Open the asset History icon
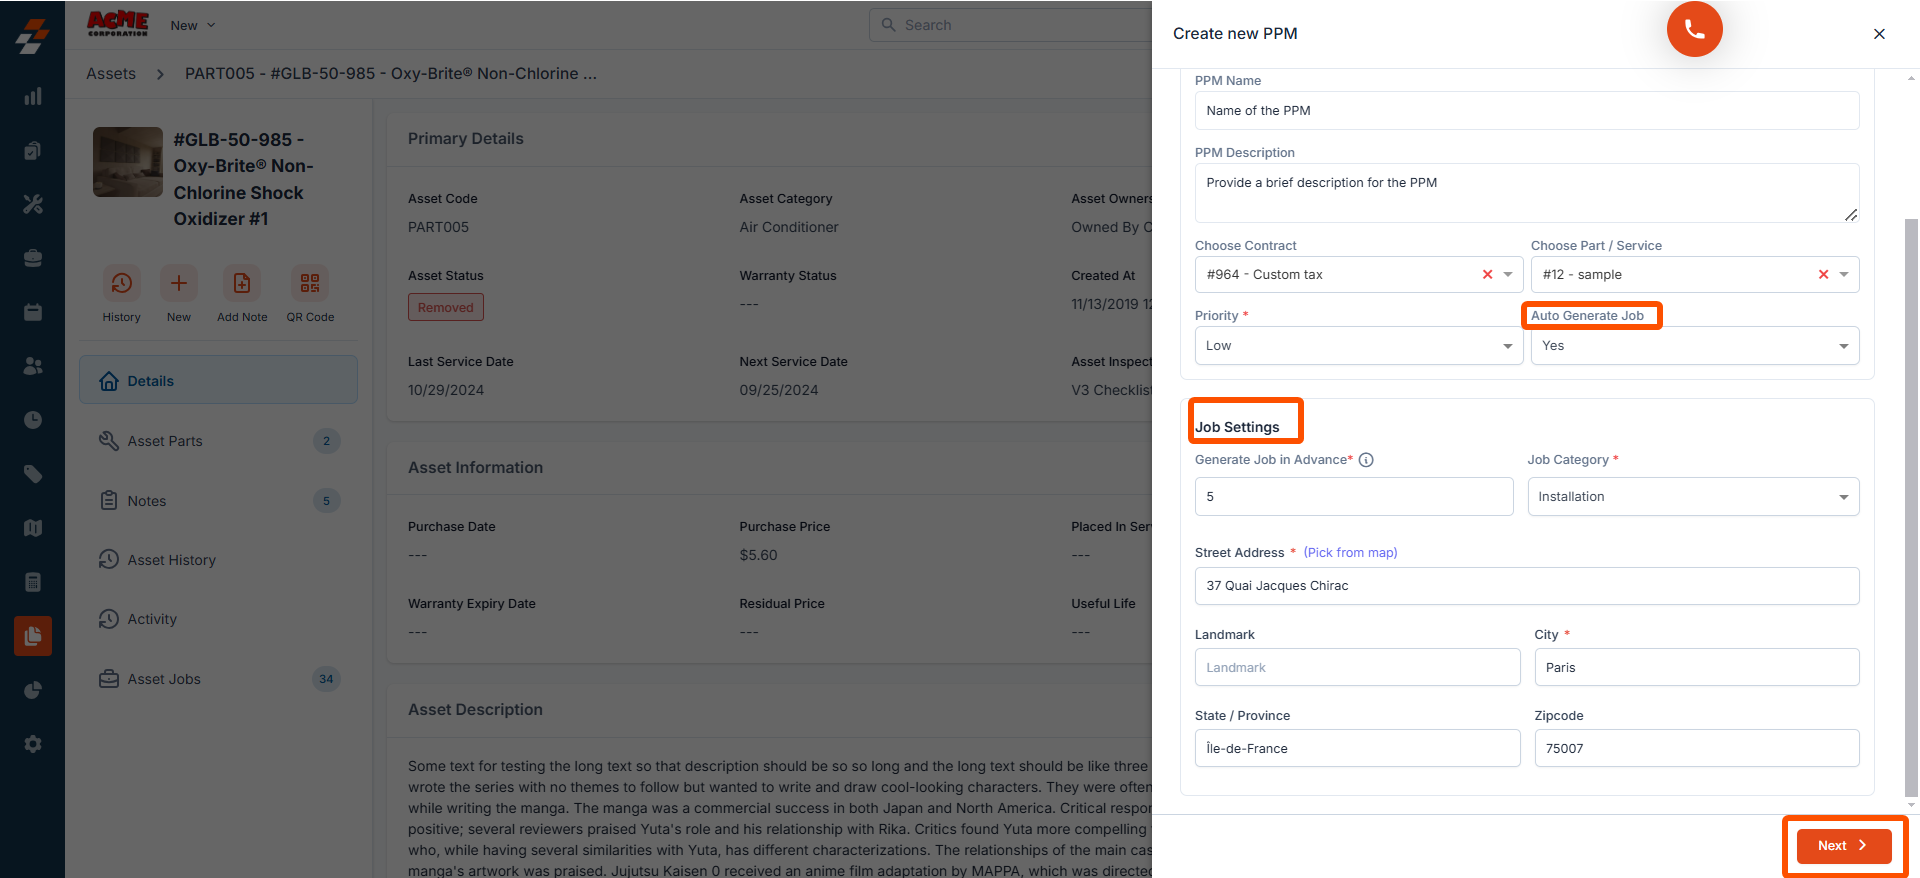 [x=121, y=284]
